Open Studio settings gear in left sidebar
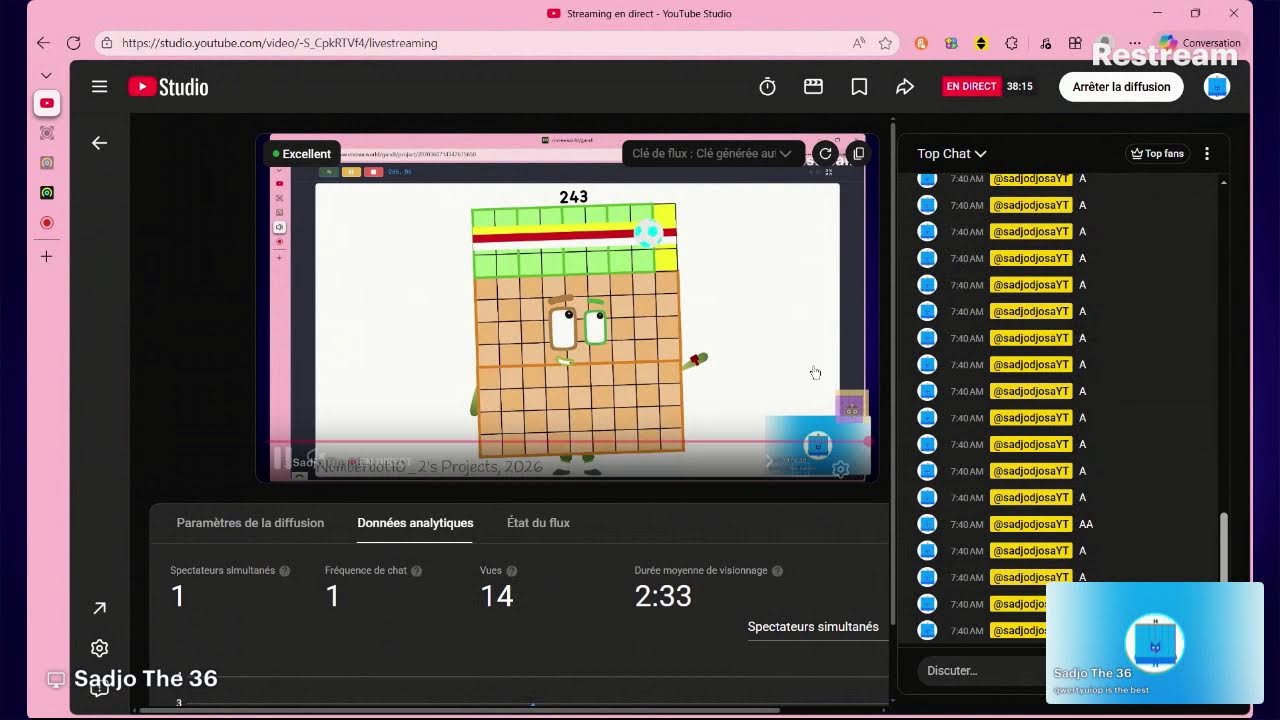The width and height of the screenshot is (1280, 720). click(99, 648)
